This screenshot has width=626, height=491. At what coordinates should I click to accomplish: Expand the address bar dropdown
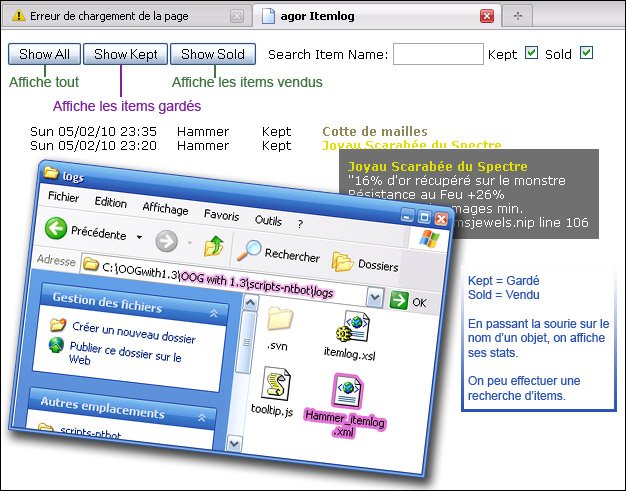[374, 297]
